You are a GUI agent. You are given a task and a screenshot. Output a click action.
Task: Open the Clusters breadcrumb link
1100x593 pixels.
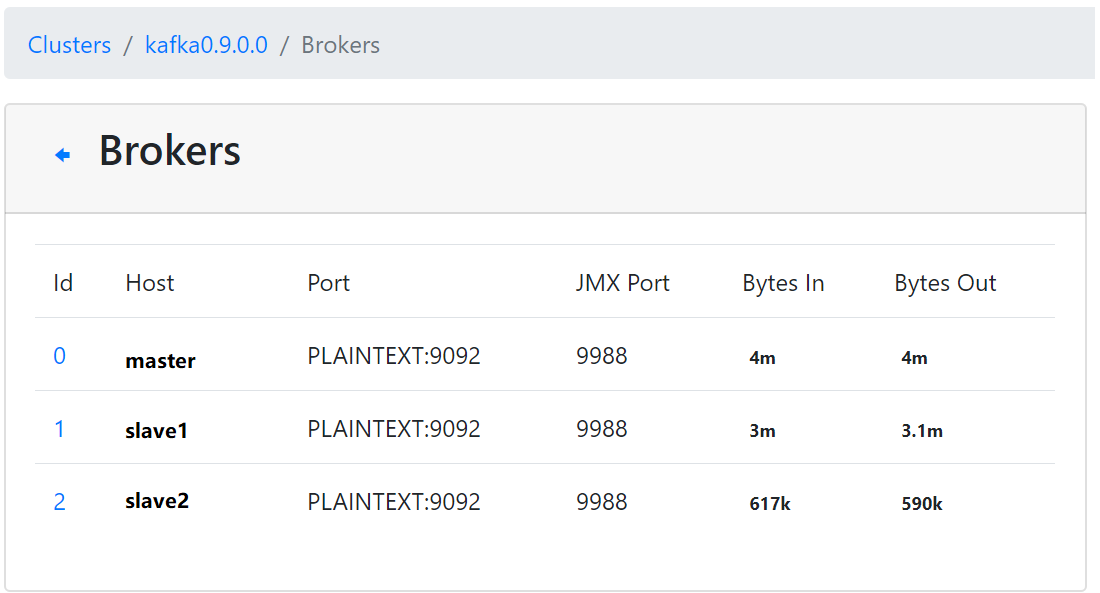pos(69,45)
